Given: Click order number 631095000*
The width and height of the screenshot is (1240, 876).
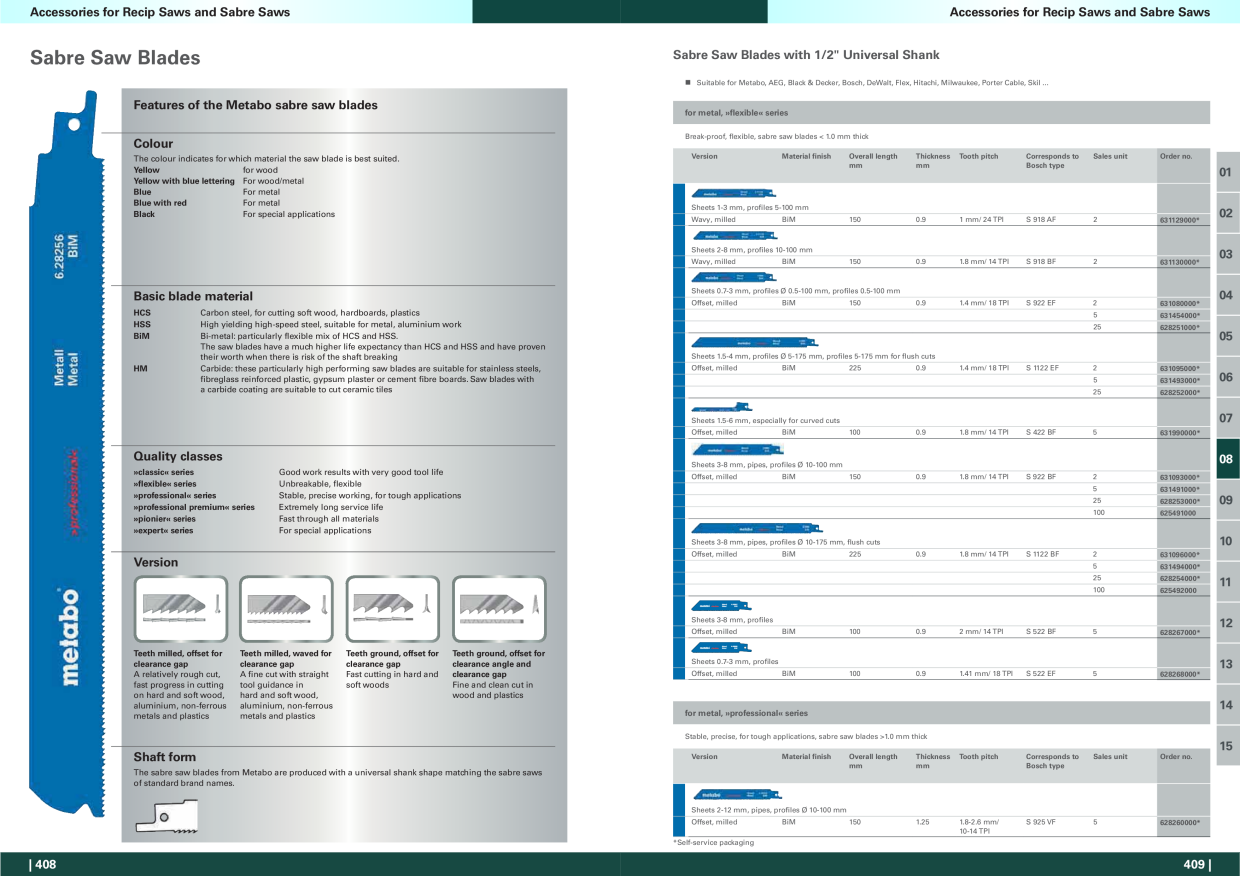Looking at the screenshot, I should pos(1179,368).
